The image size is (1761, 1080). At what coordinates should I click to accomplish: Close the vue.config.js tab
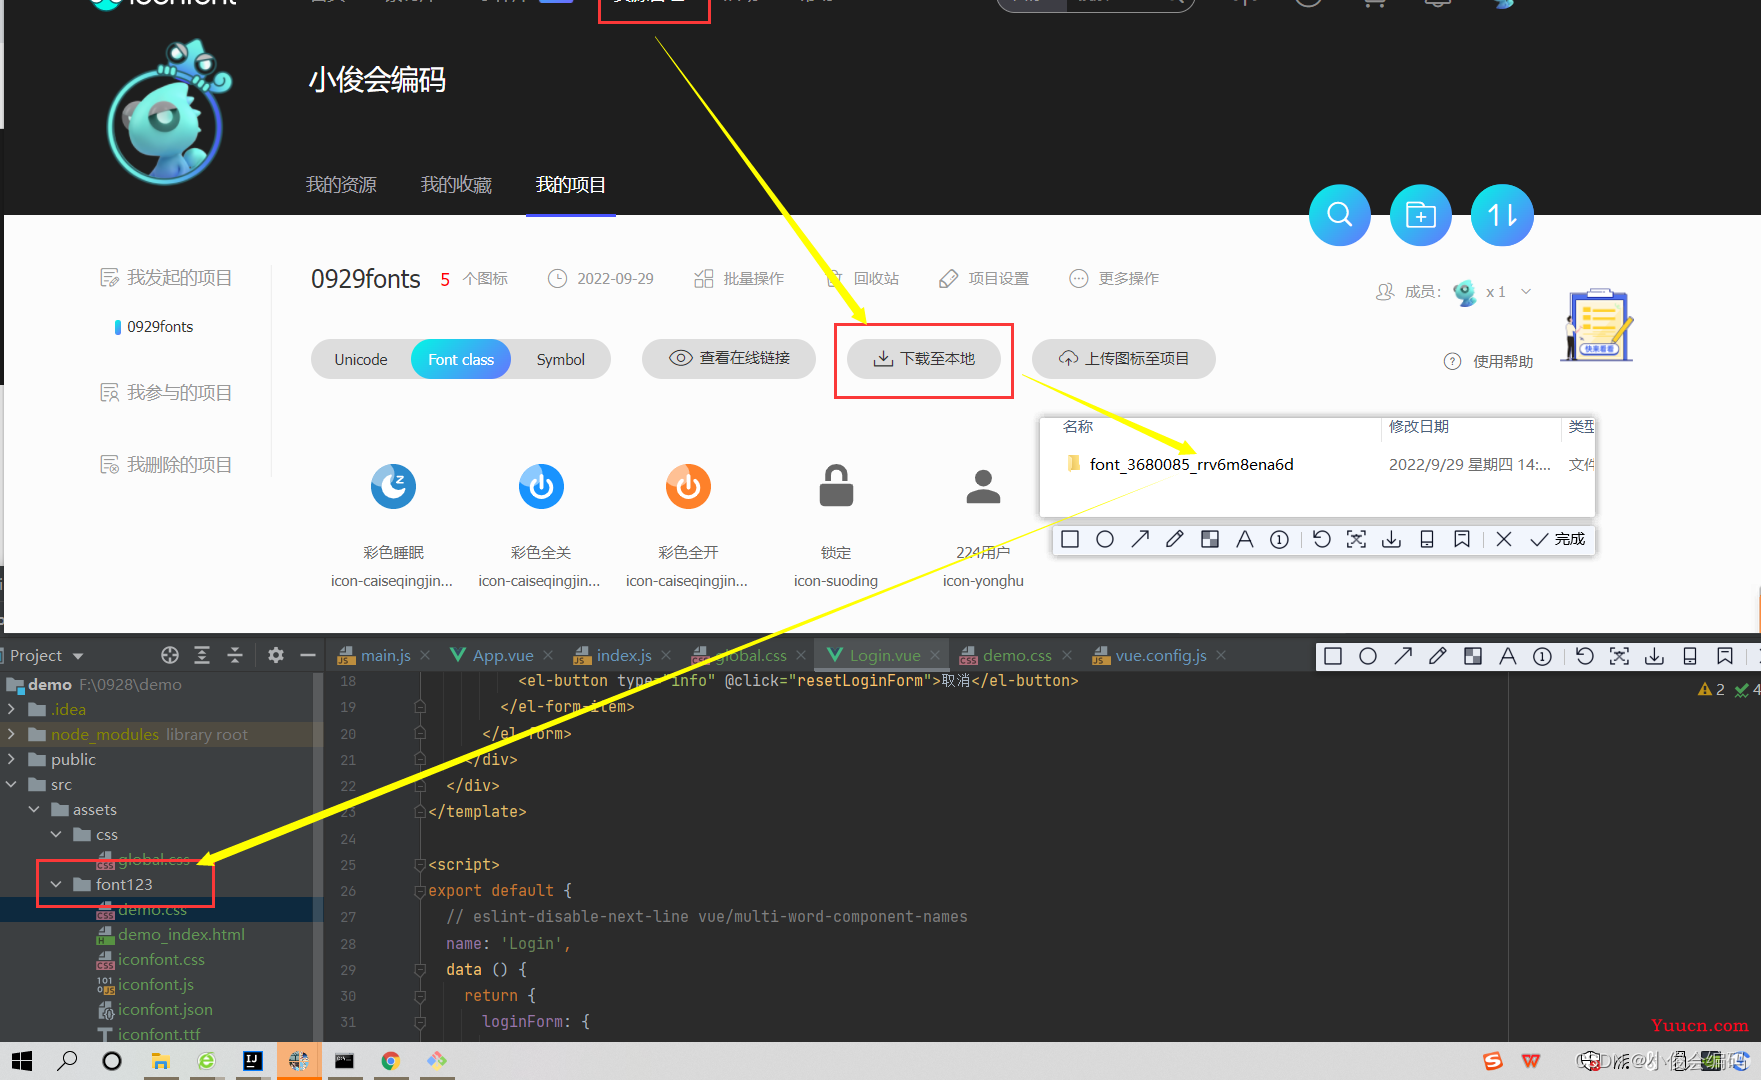coord(1221,655)
